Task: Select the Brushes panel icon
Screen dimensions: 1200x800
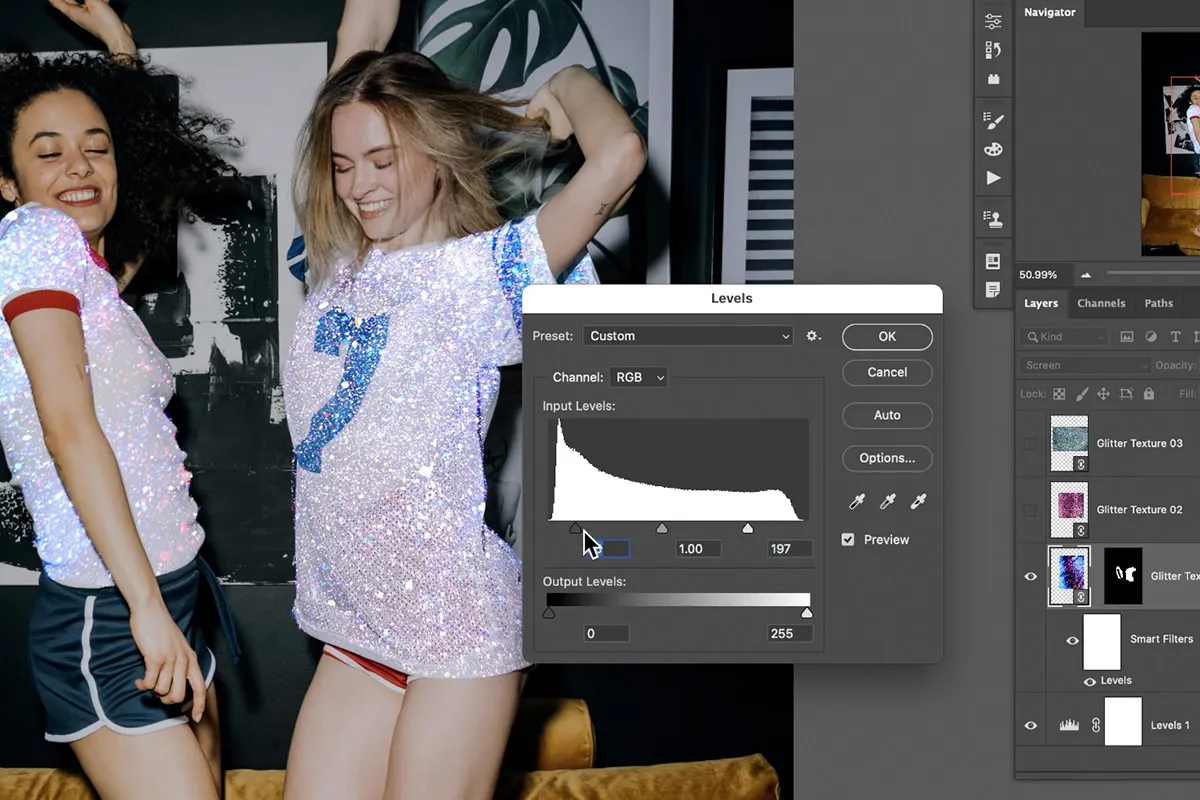Action: [x=993, y=120]
